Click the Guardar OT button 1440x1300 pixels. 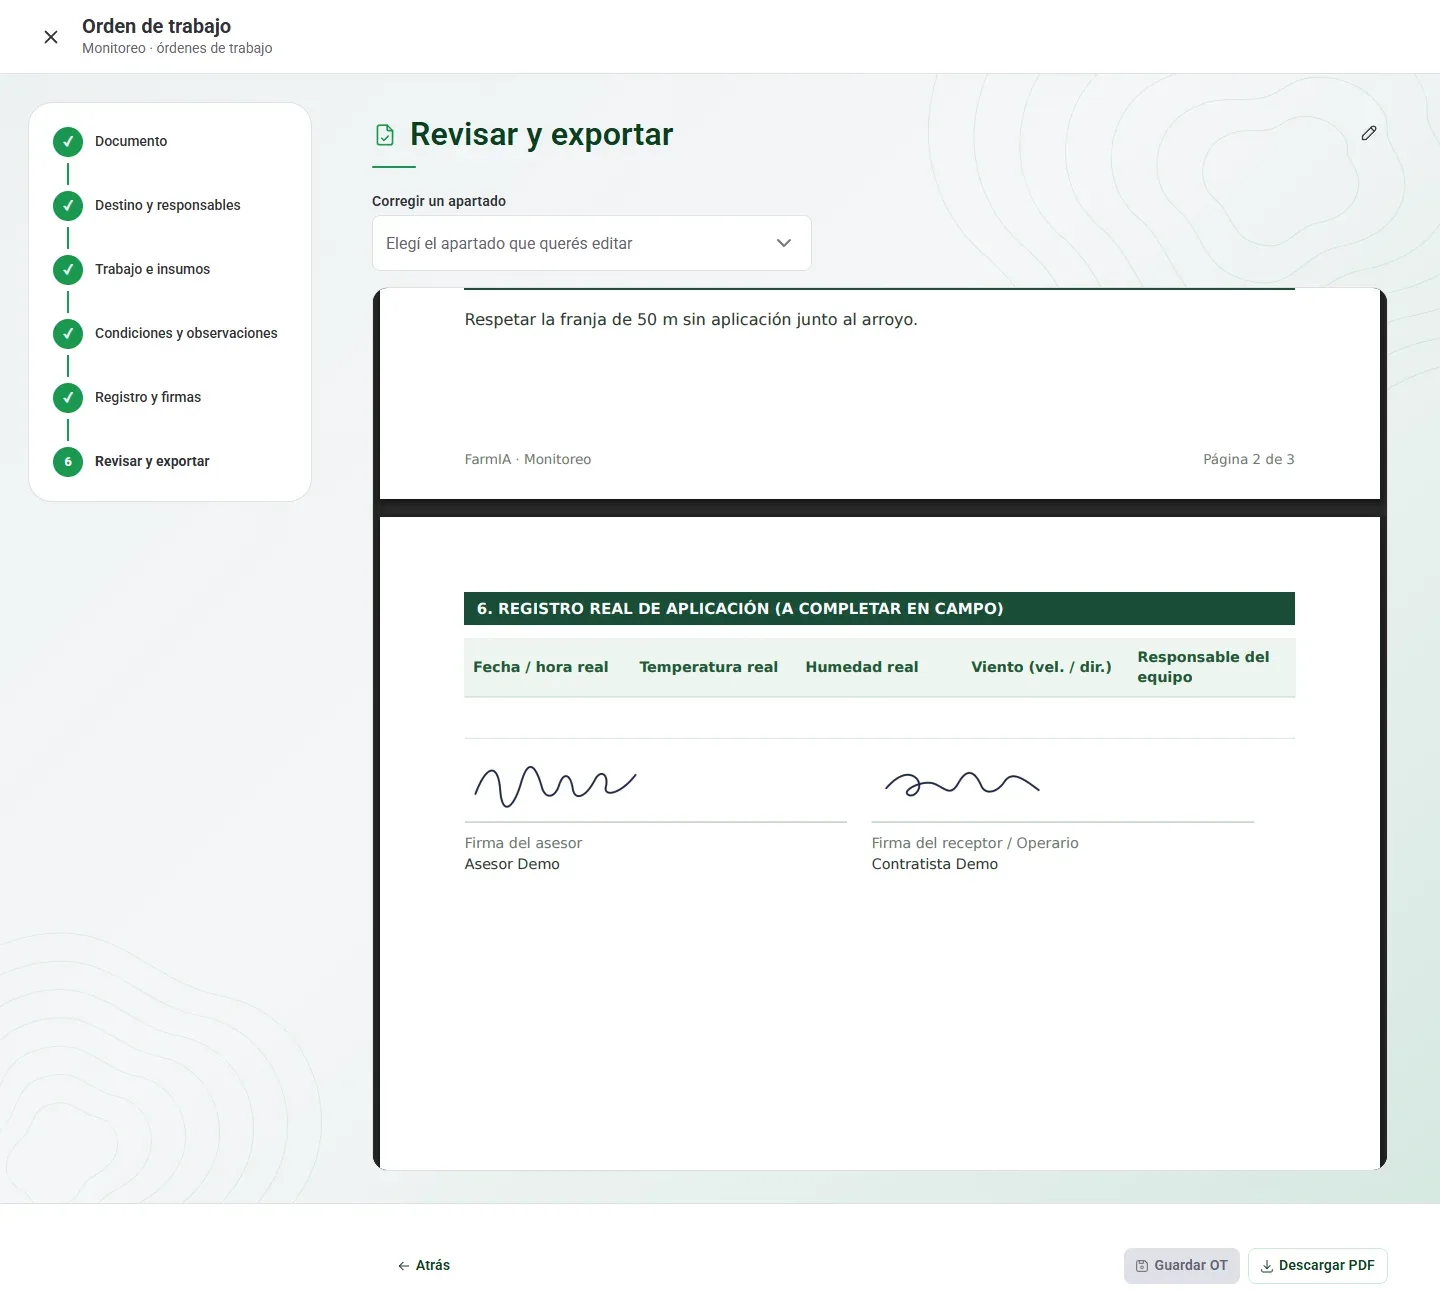[1181, 1265]
